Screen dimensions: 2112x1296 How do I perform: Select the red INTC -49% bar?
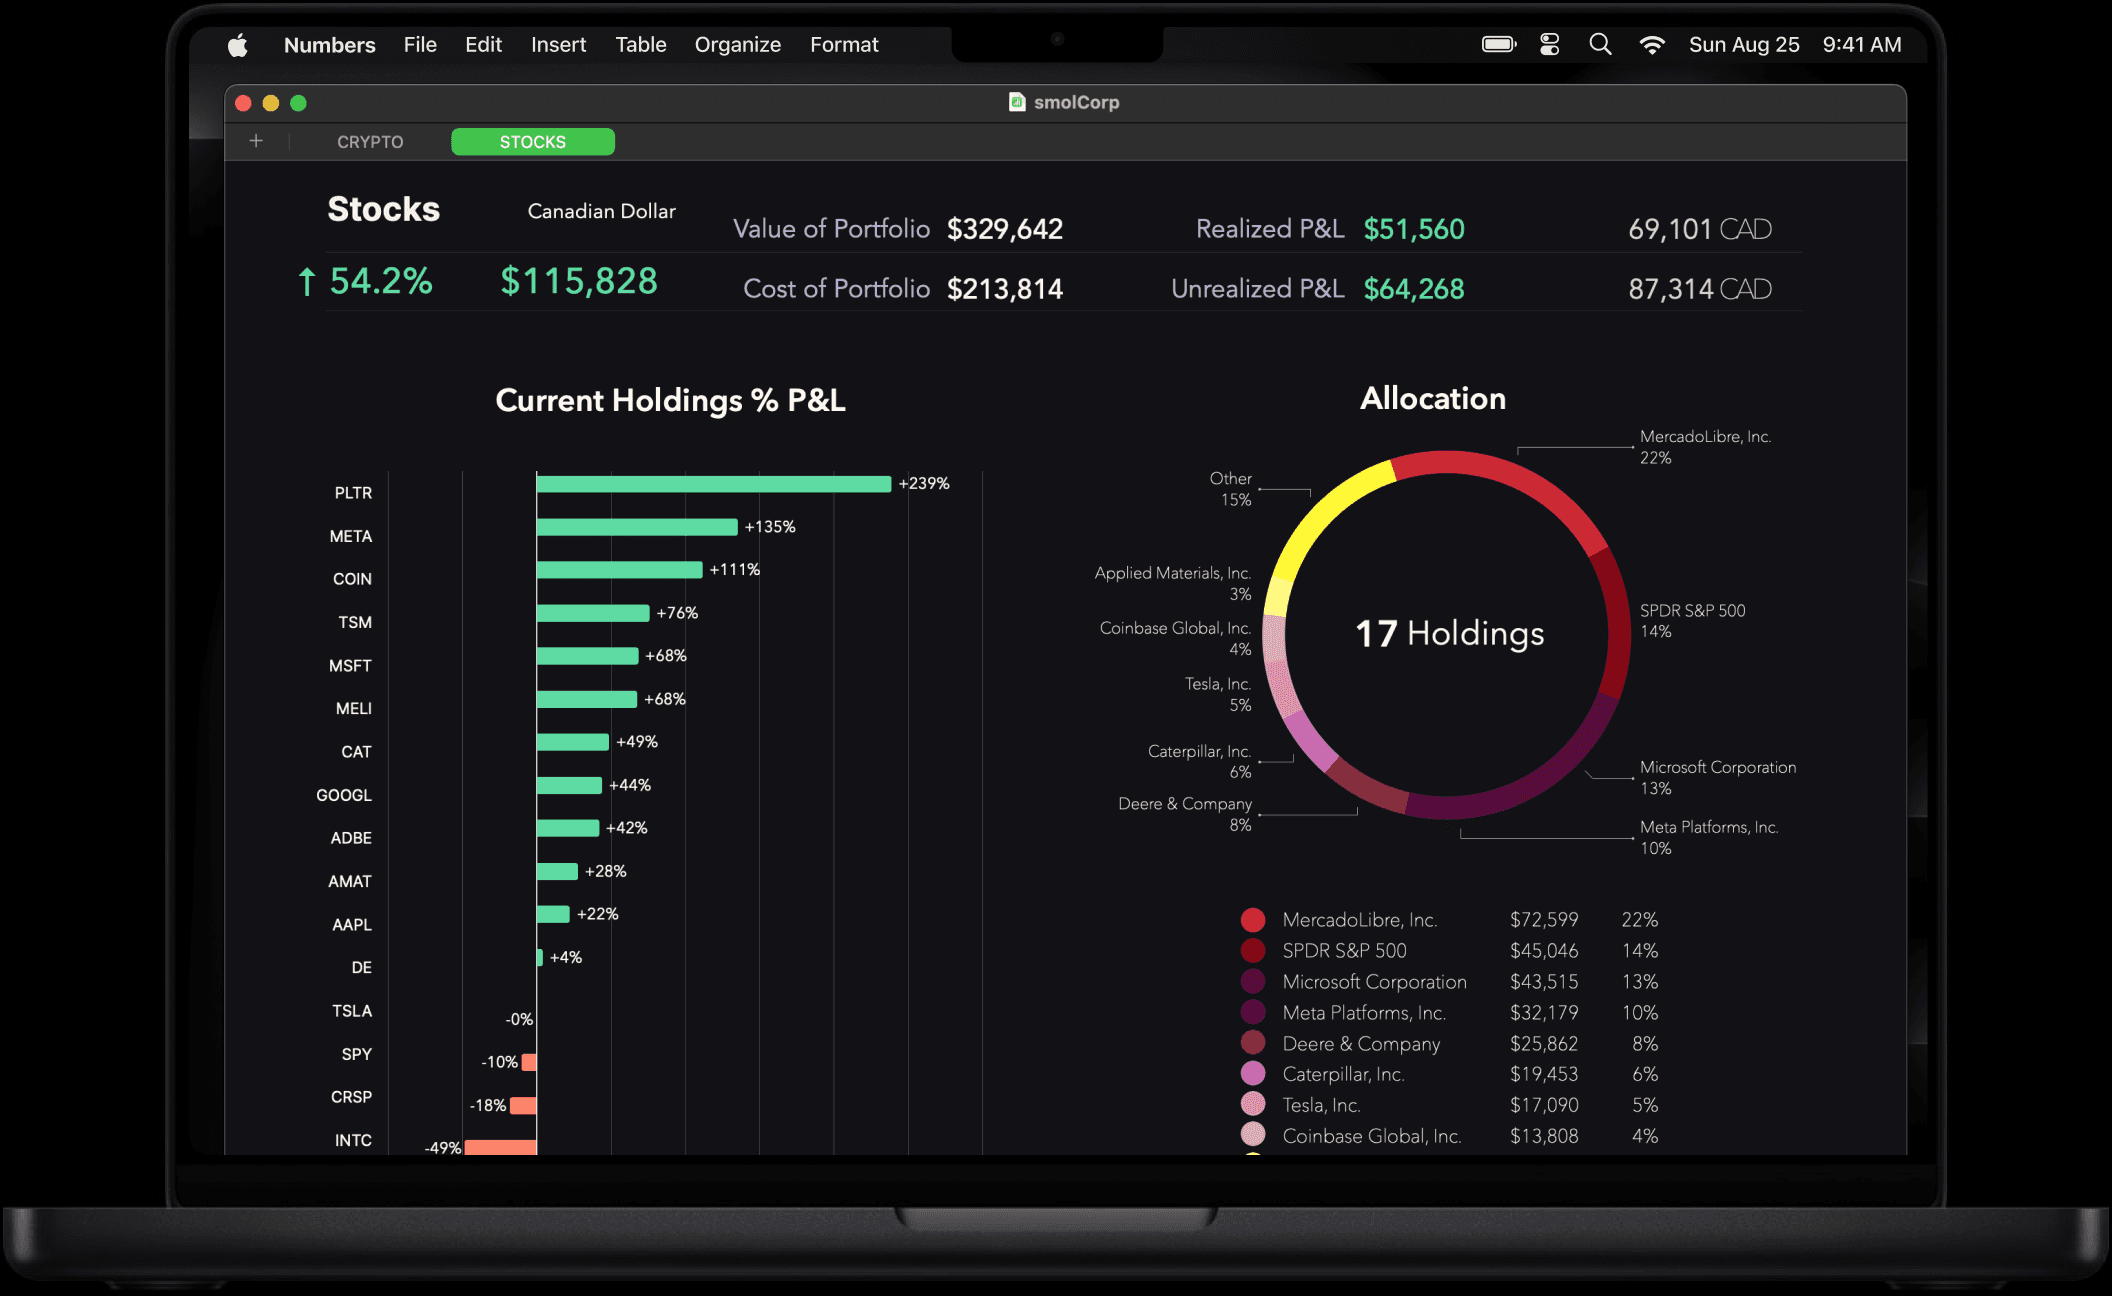click(x=500, y=1147)
